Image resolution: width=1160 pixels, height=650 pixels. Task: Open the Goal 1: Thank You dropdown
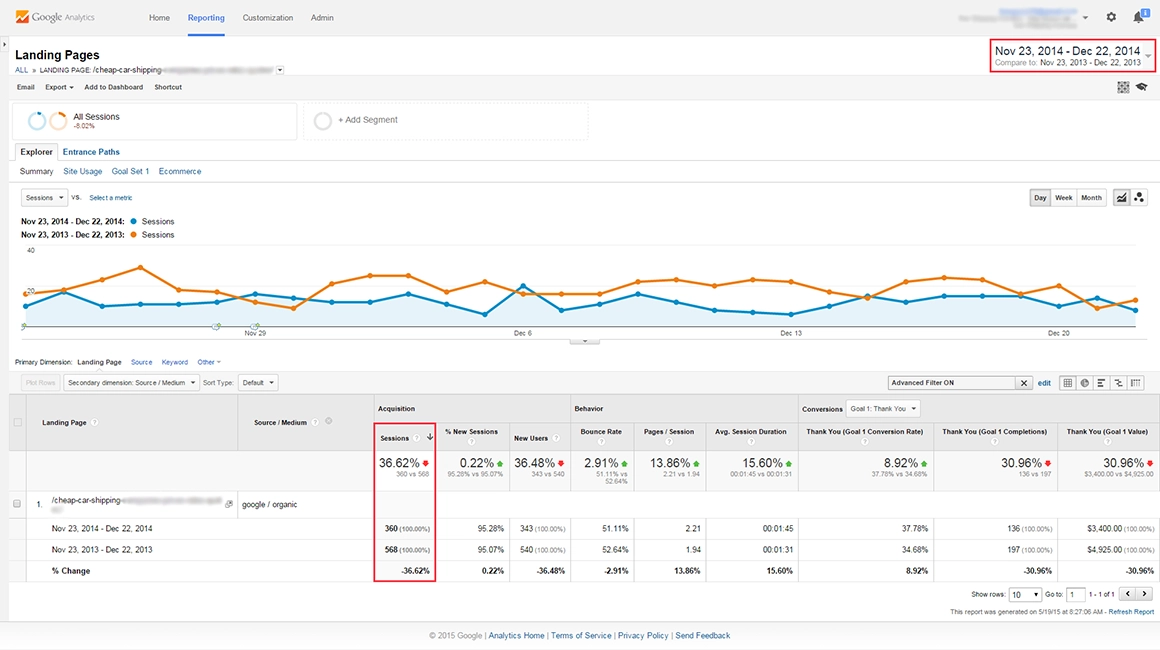point(883,408)
